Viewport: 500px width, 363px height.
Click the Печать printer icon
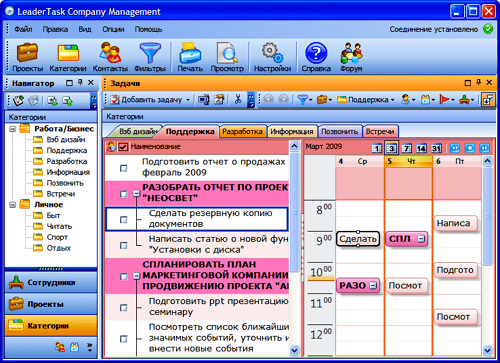coord(190,53)
